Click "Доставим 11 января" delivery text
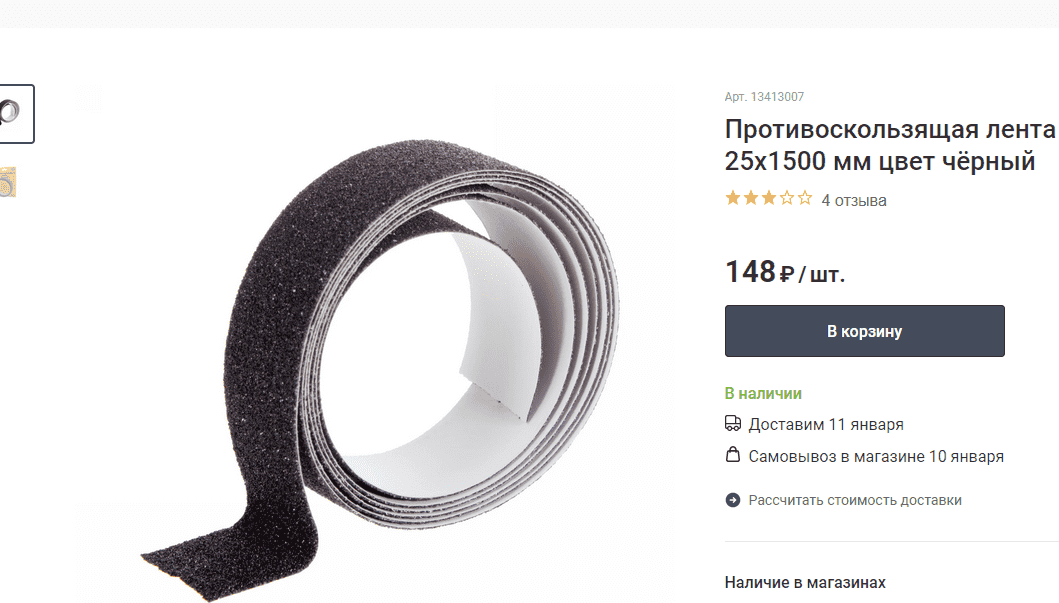The image size is (1059, 603). click(826, 425)
